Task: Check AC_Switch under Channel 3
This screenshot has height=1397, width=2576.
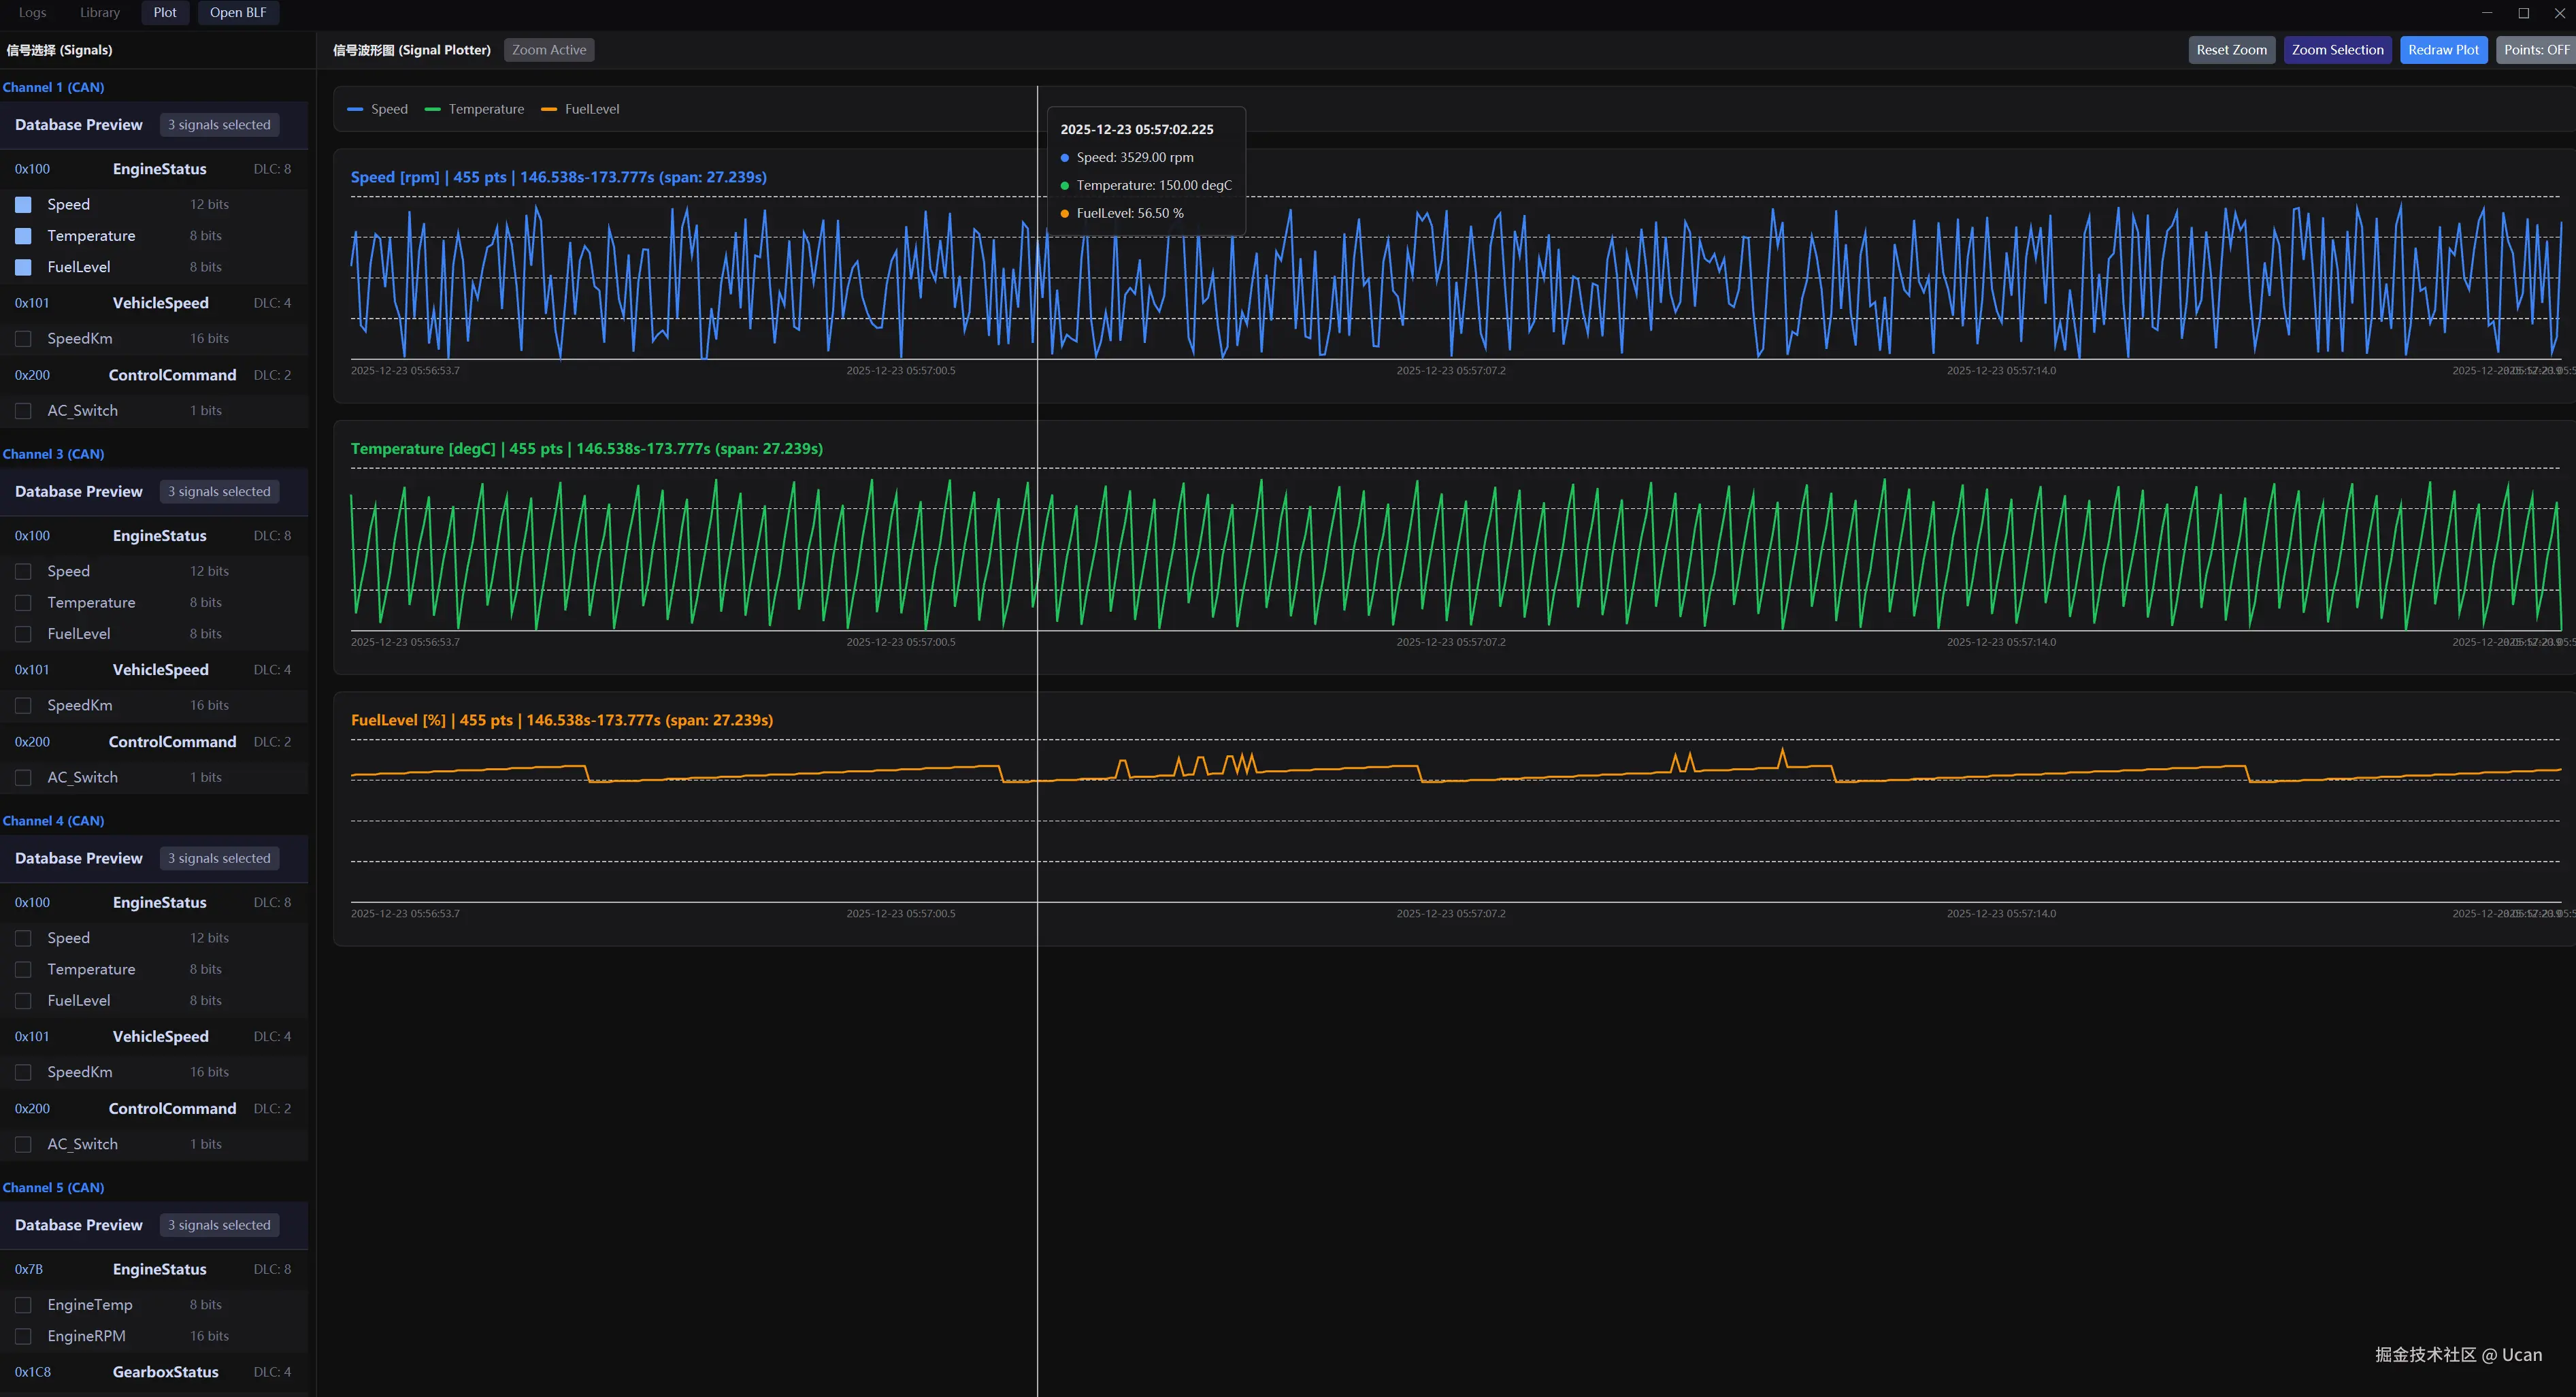Action: click(x=23, y=778)
